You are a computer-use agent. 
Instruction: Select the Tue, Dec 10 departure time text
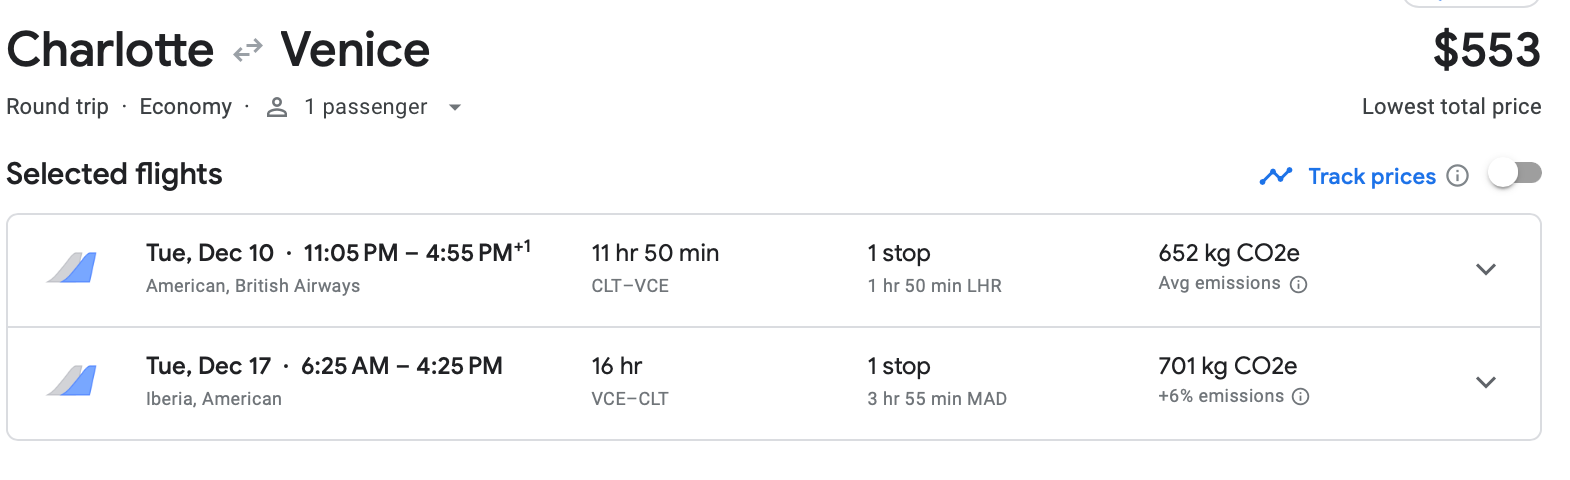click(338, 253)
